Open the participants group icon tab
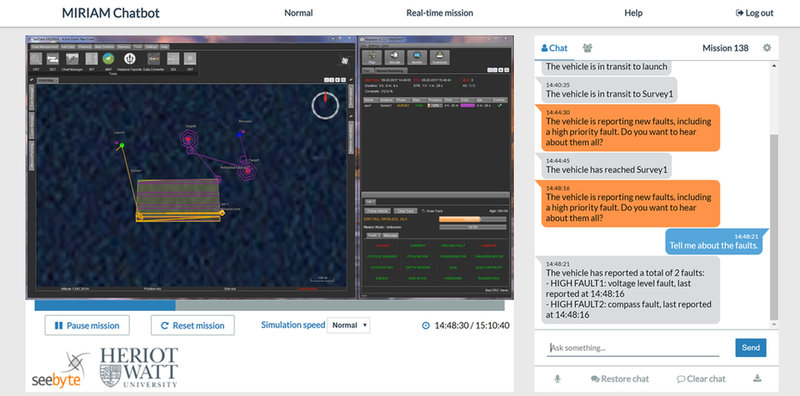The width and height of the screenshot is (800, 396). pos(588,48)
